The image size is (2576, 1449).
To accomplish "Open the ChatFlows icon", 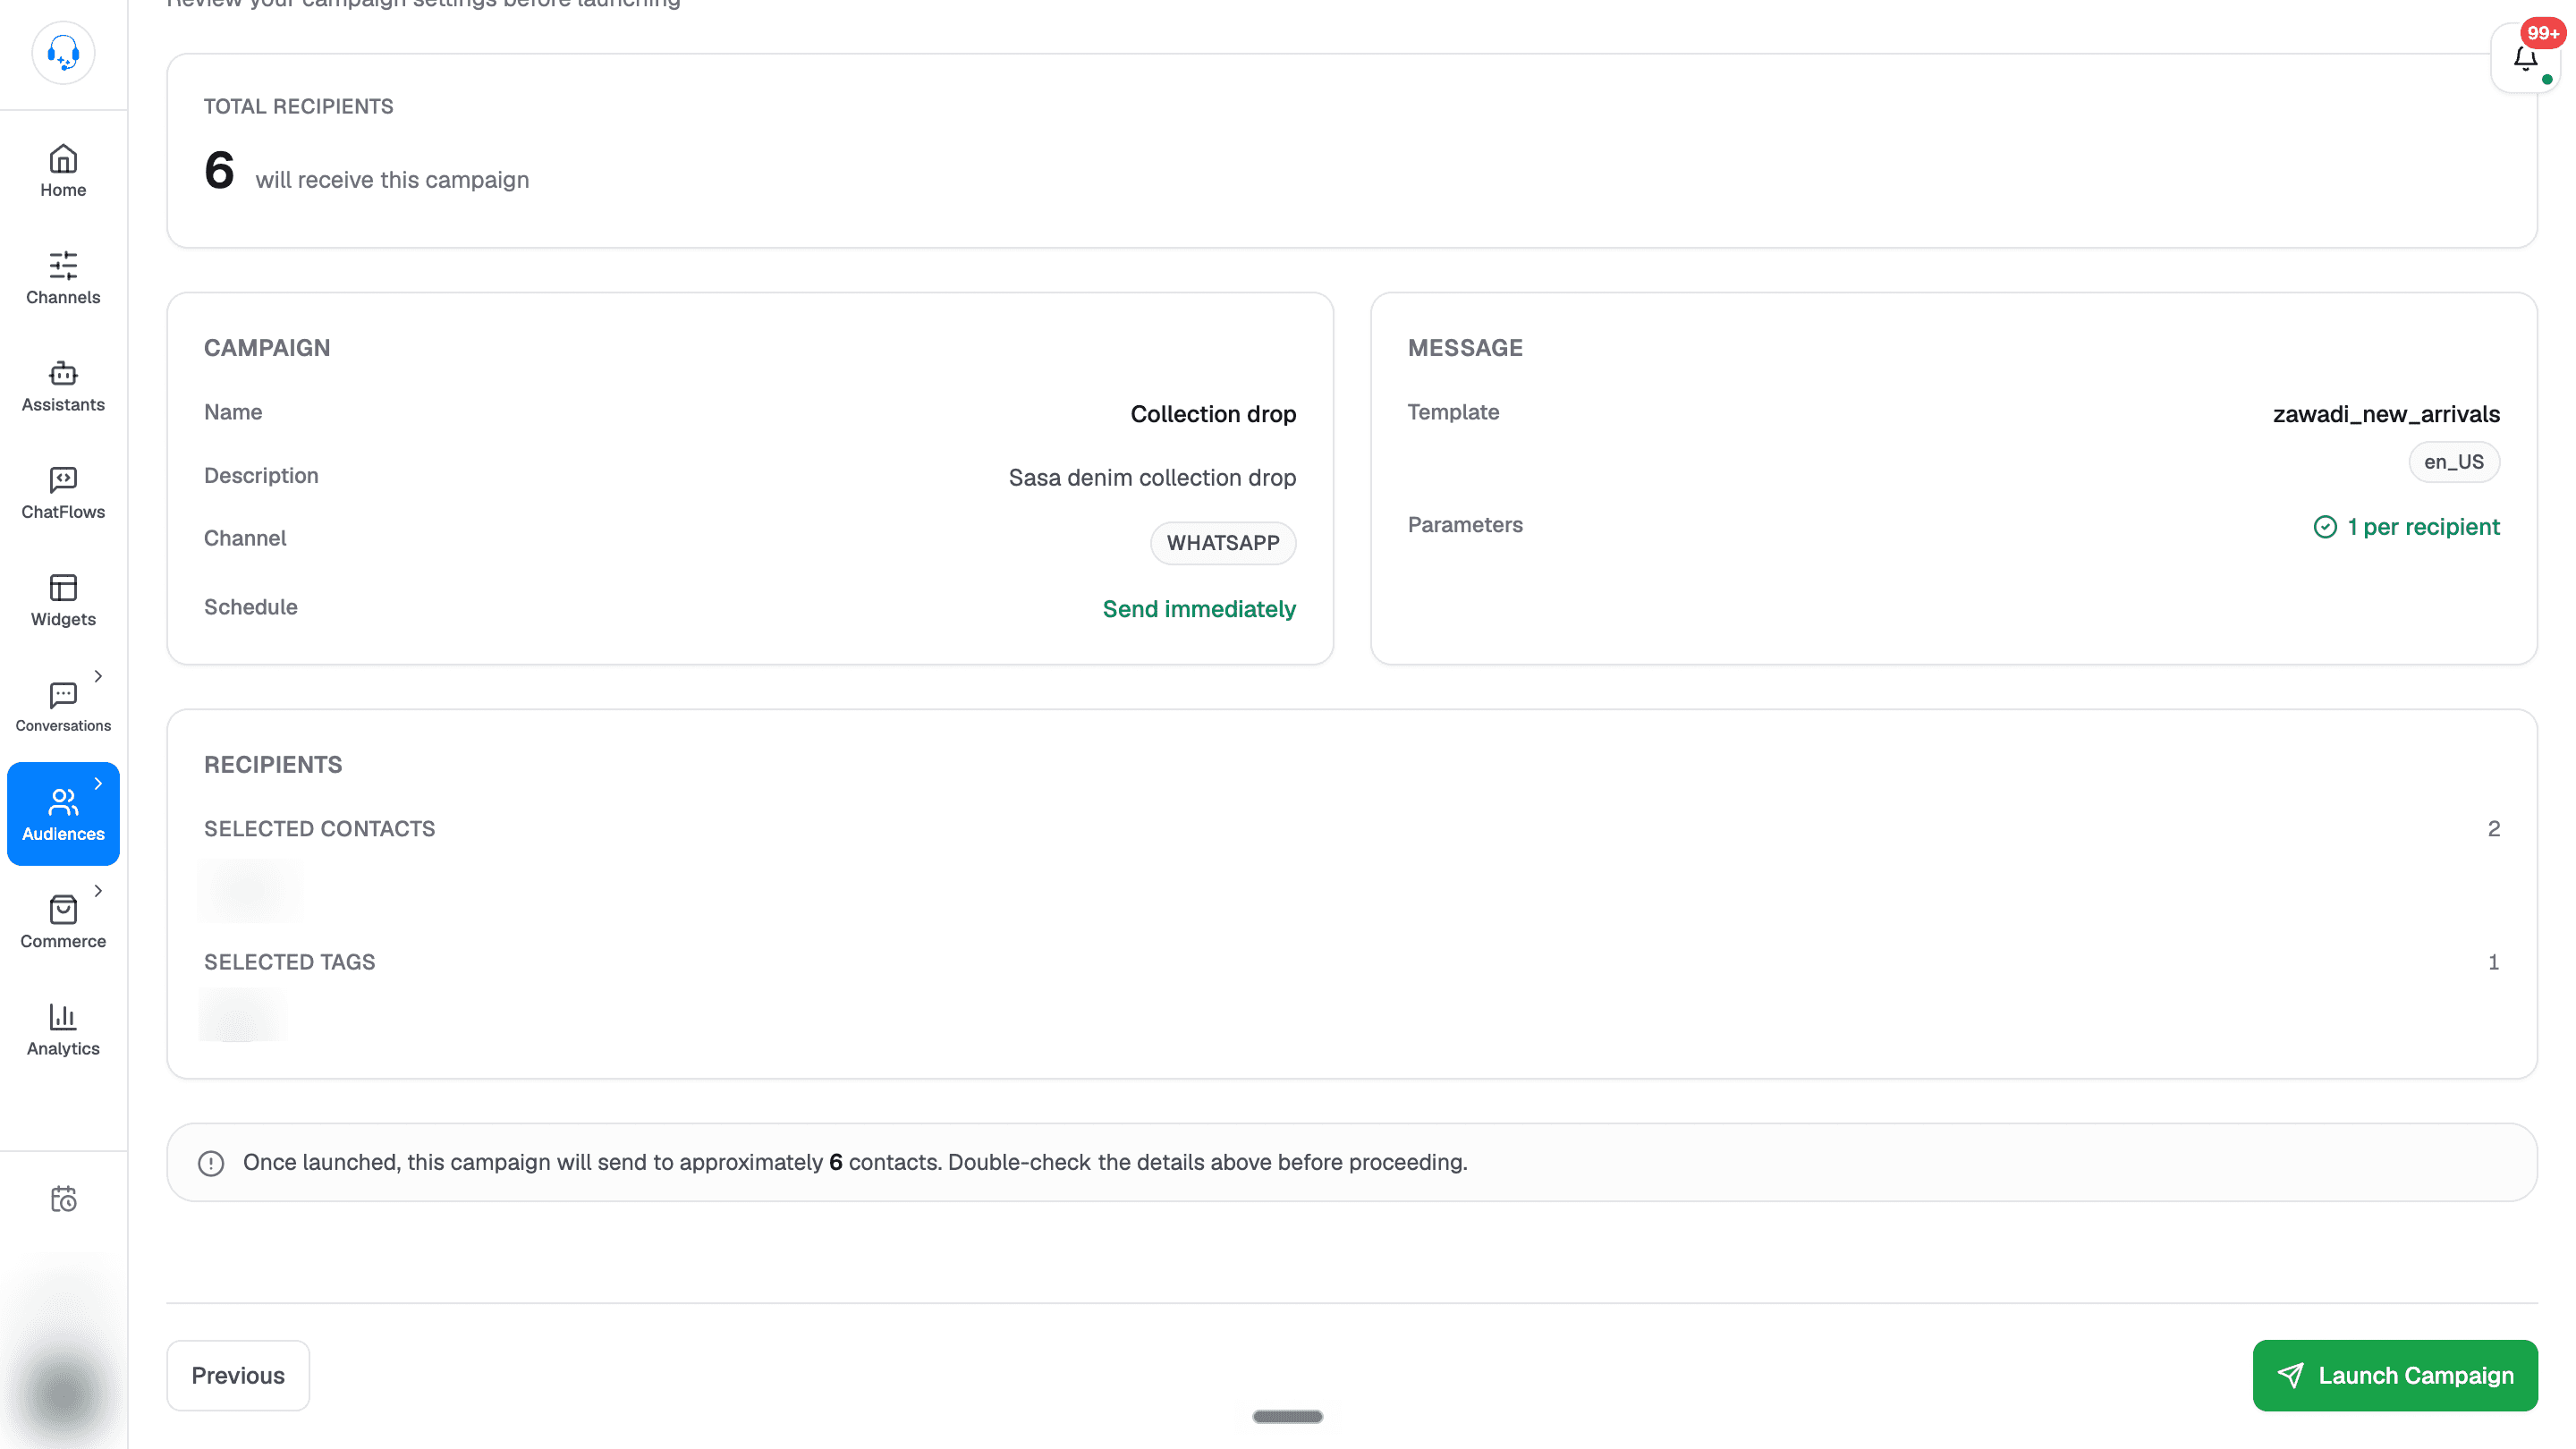I will [x=63, y=480].
